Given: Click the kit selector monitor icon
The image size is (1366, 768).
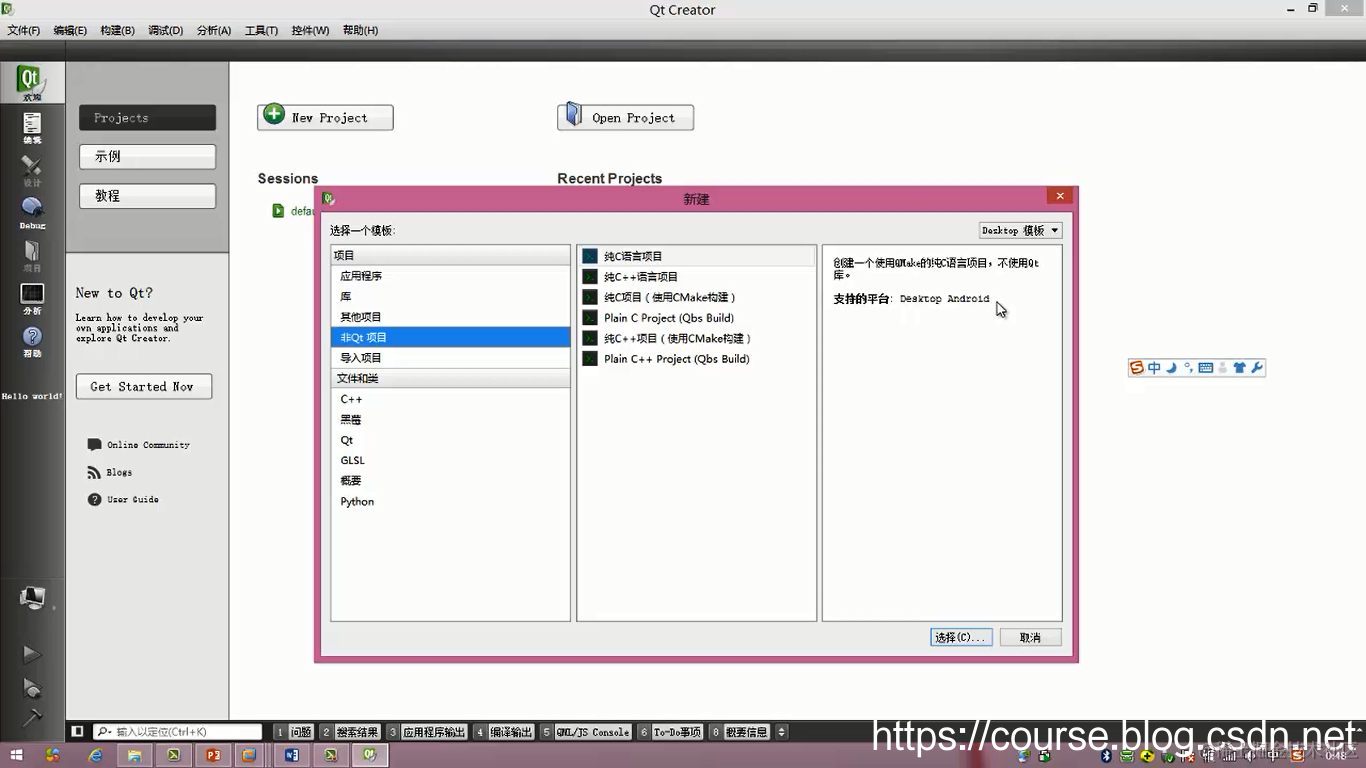Looking at the screenshot, I should pos(32,598).
